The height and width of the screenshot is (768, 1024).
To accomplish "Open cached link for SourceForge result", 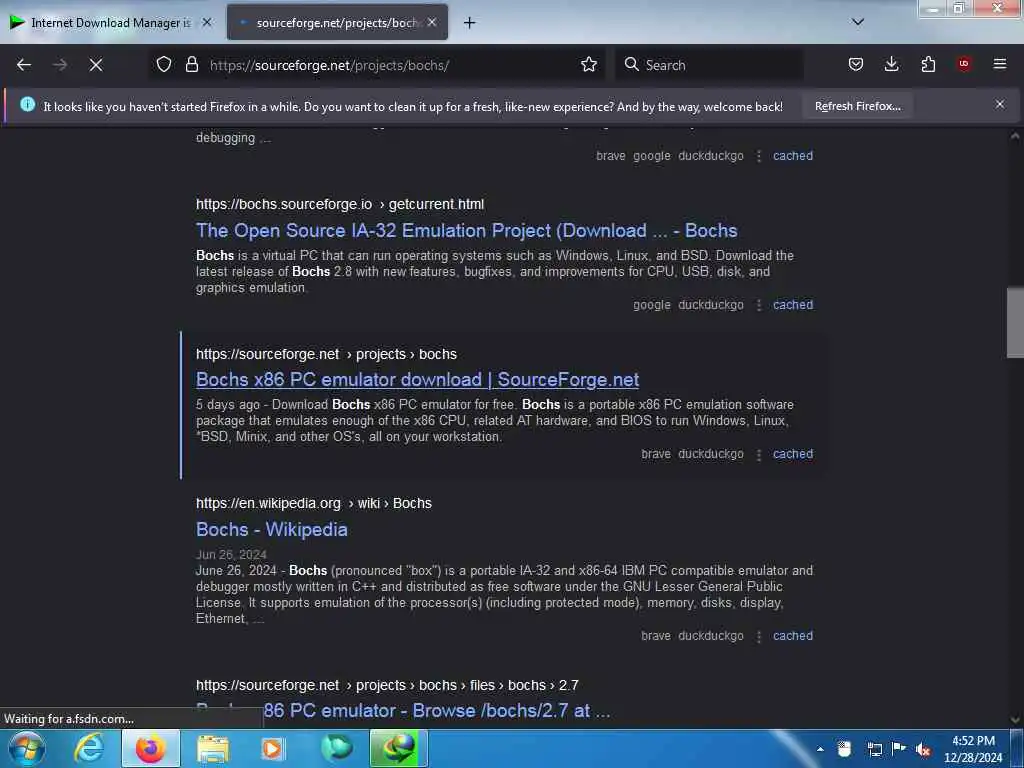I will pyautogui.click(x=793, y=453).
